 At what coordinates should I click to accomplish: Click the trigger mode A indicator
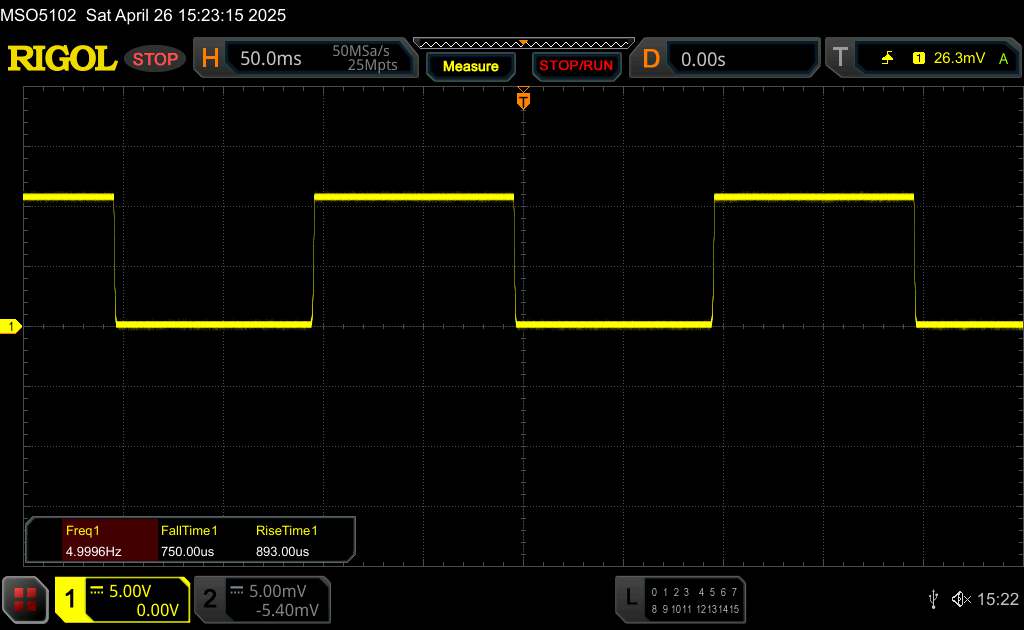(1004, 59)
